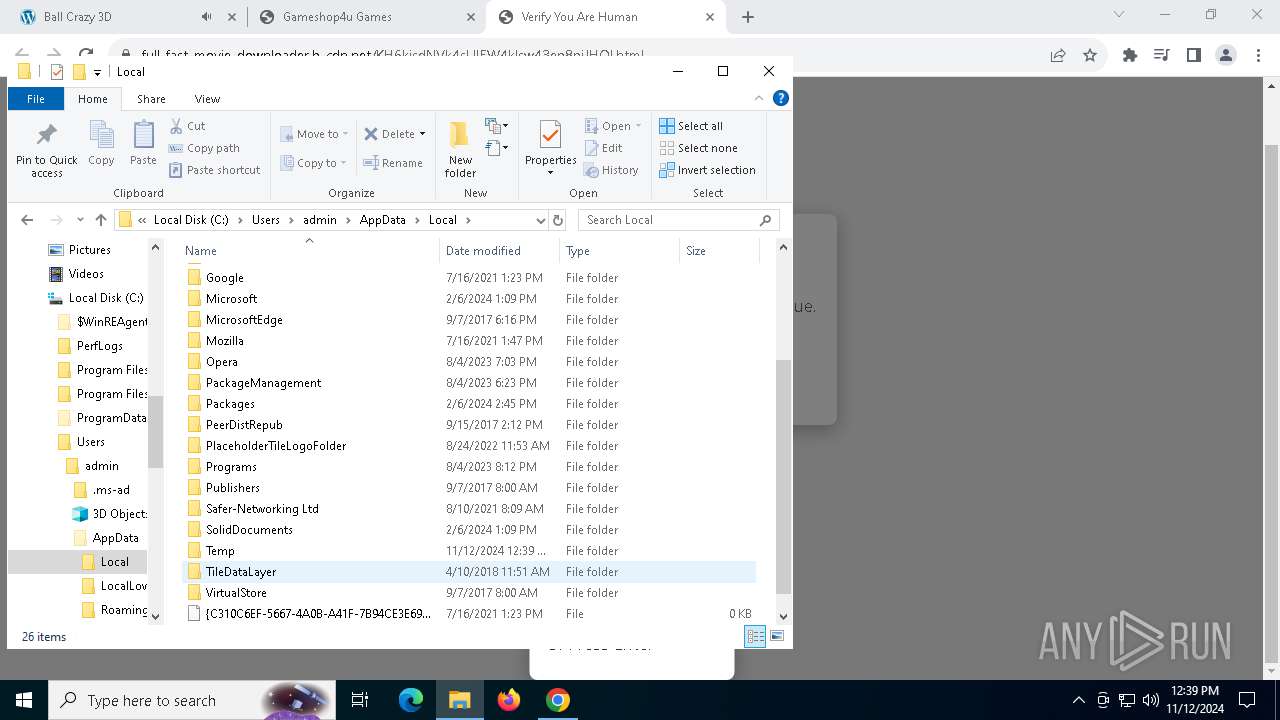
Task: Open the Chrome extensions puzzle icon
Action: [x=1130, y=56]
